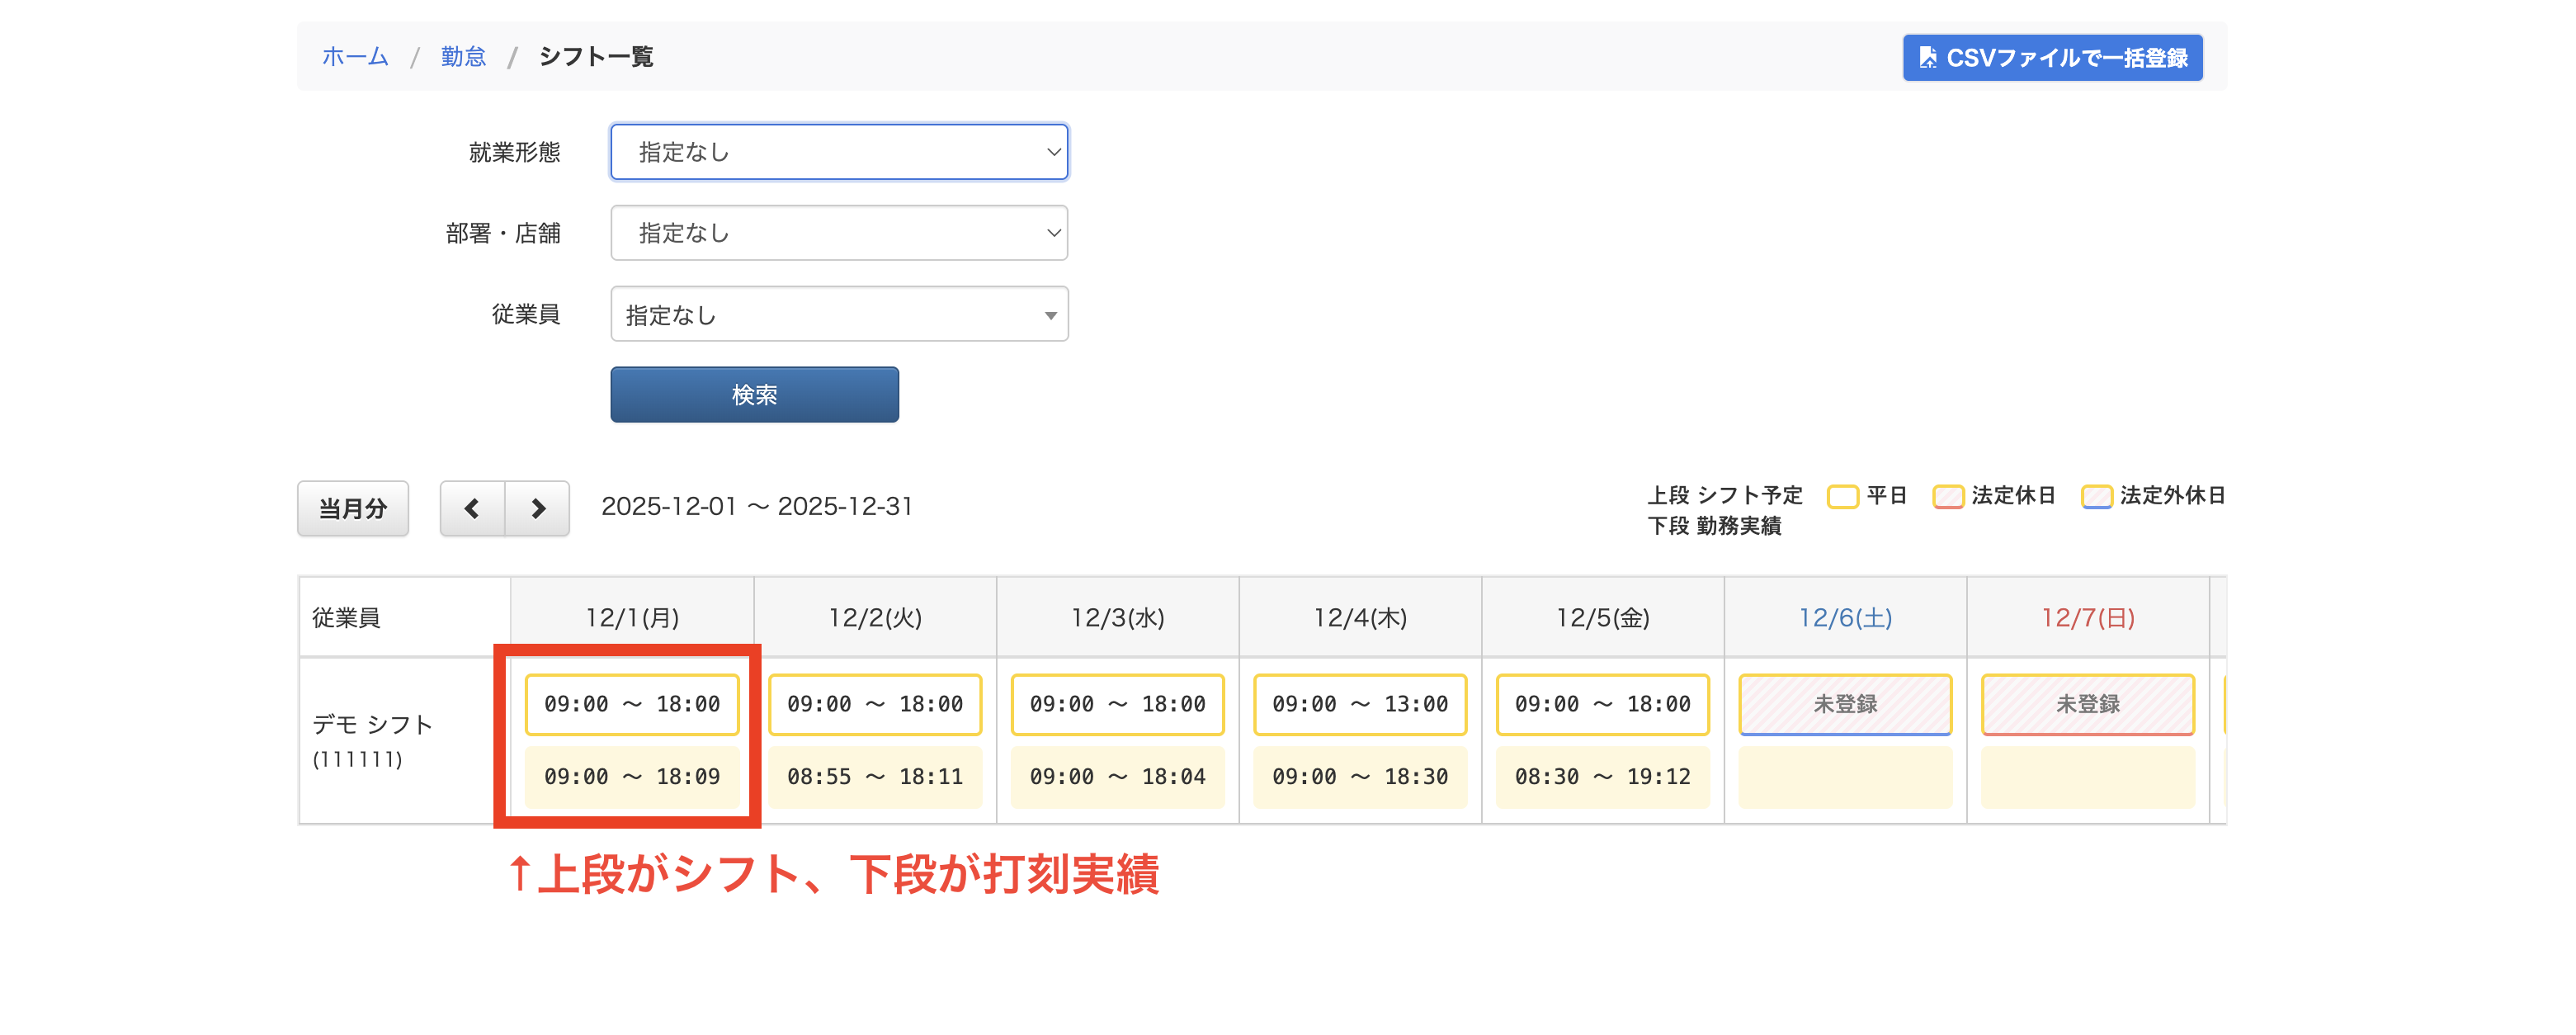Click actual record 09:00 〜 18:04
This screenshot has height=1035, width=2576.
[x=1118, y=777]
